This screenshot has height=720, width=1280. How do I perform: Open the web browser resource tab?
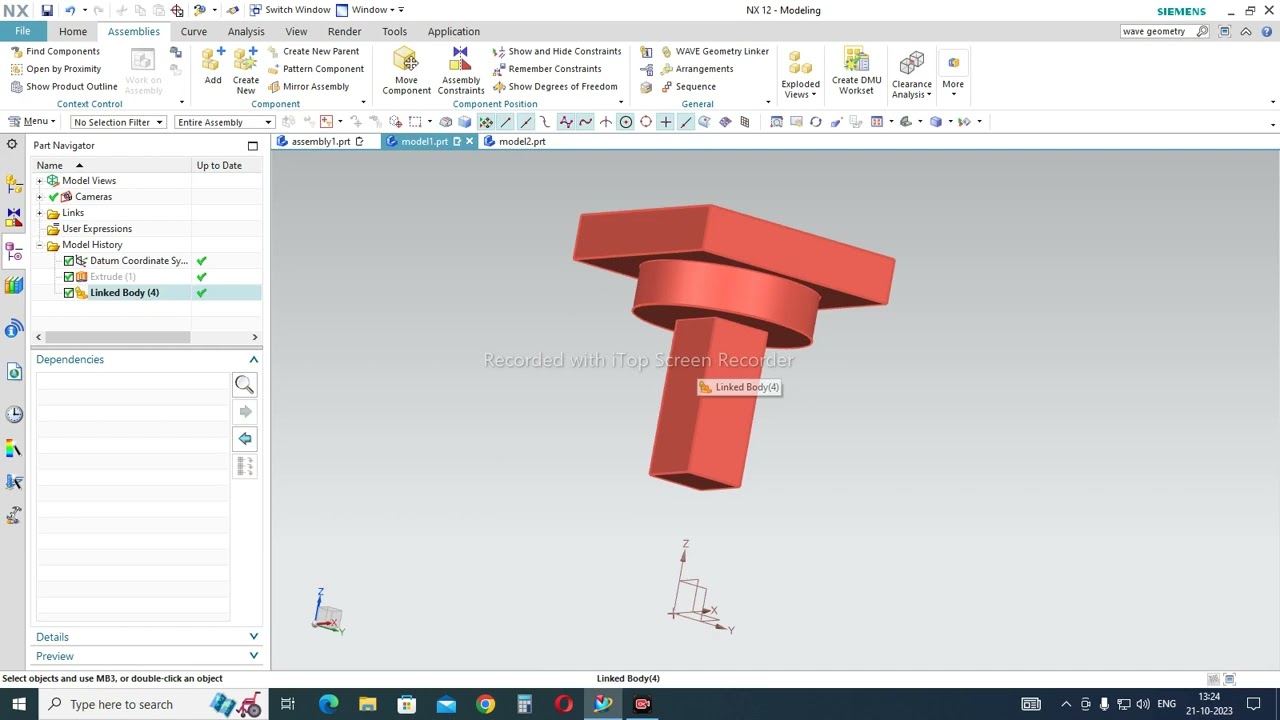pyautogui.click(x=14, y=372)
